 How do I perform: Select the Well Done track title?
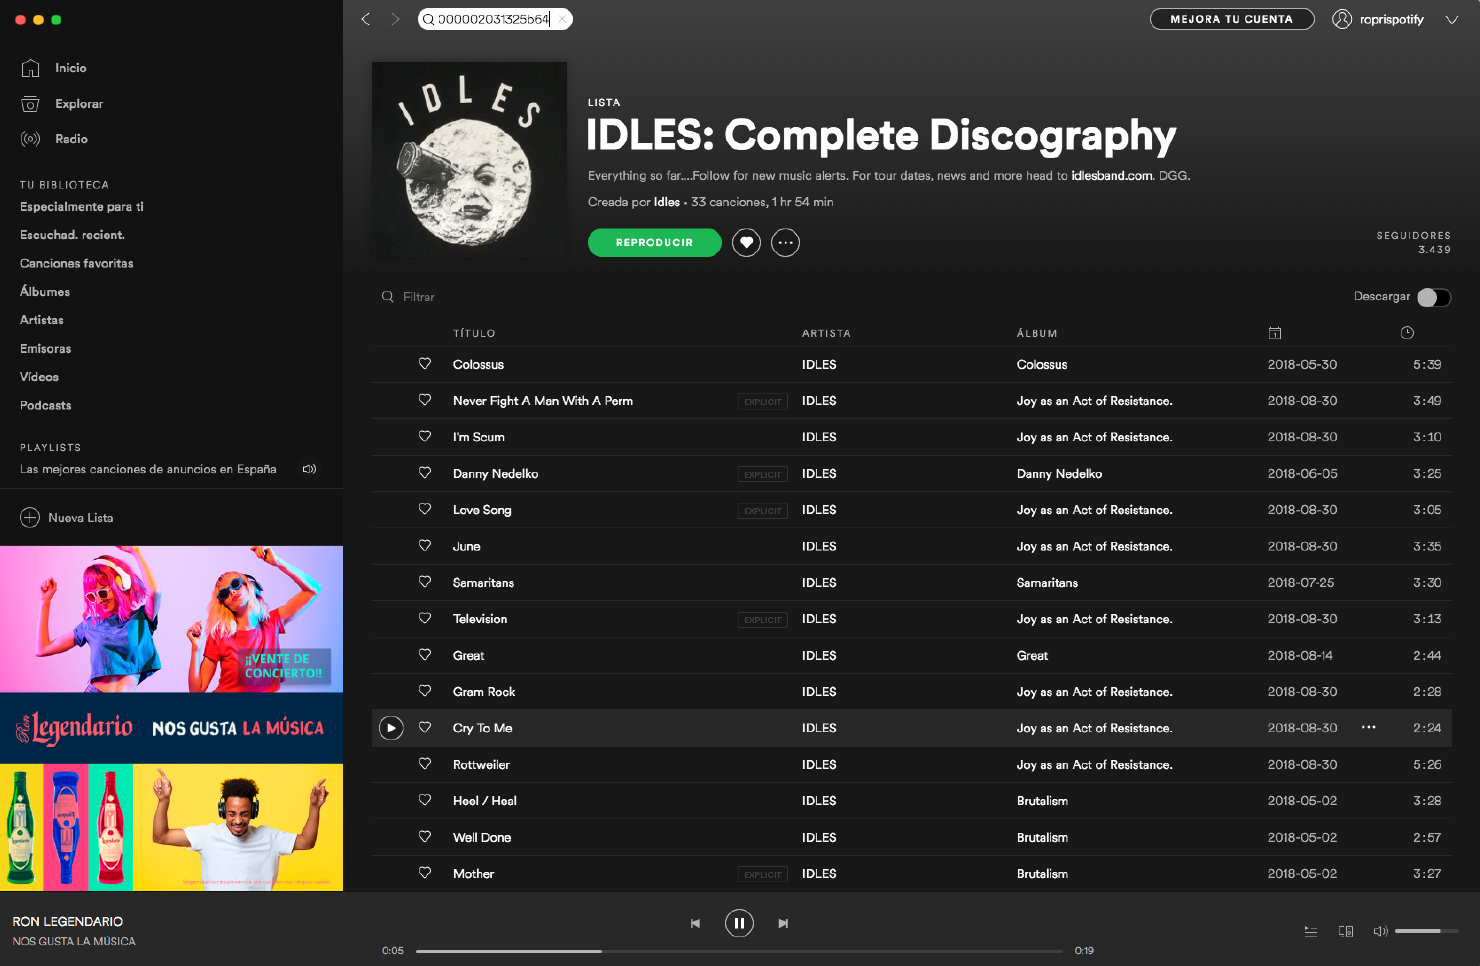pyautogui.click(x=482, y=838)
